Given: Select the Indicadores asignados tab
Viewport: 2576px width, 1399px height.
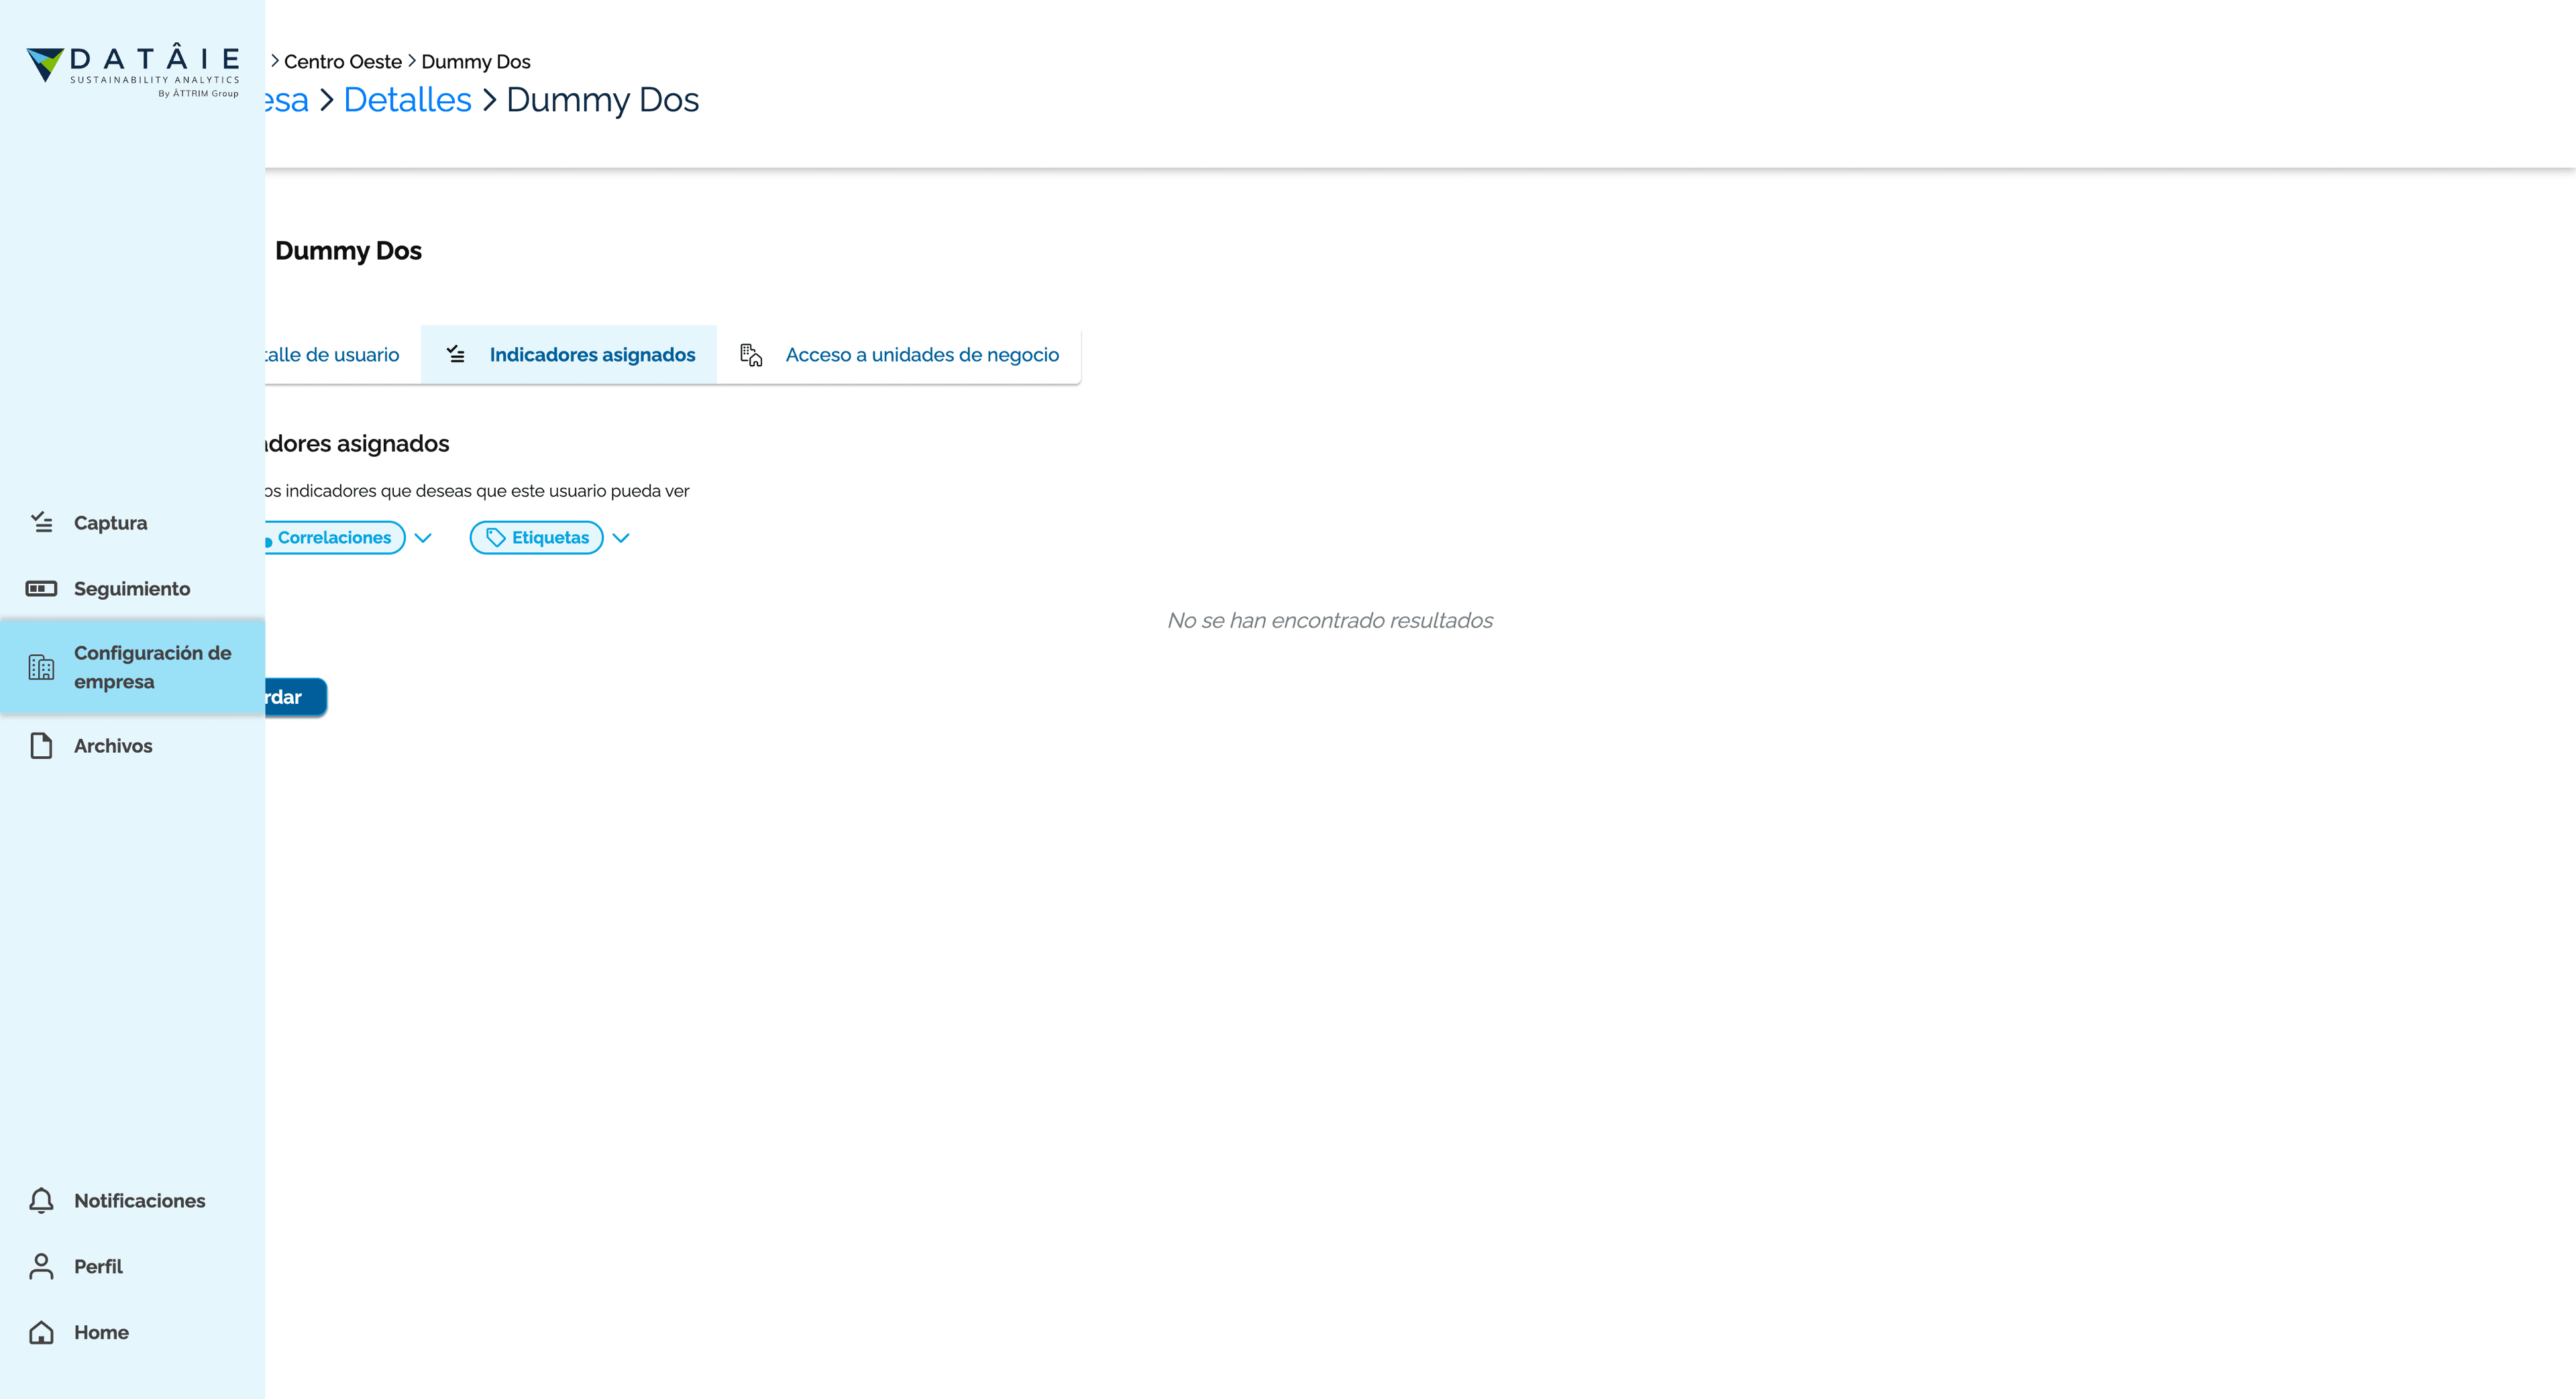Looking at the screenshot, I should [x=569, y=354].
